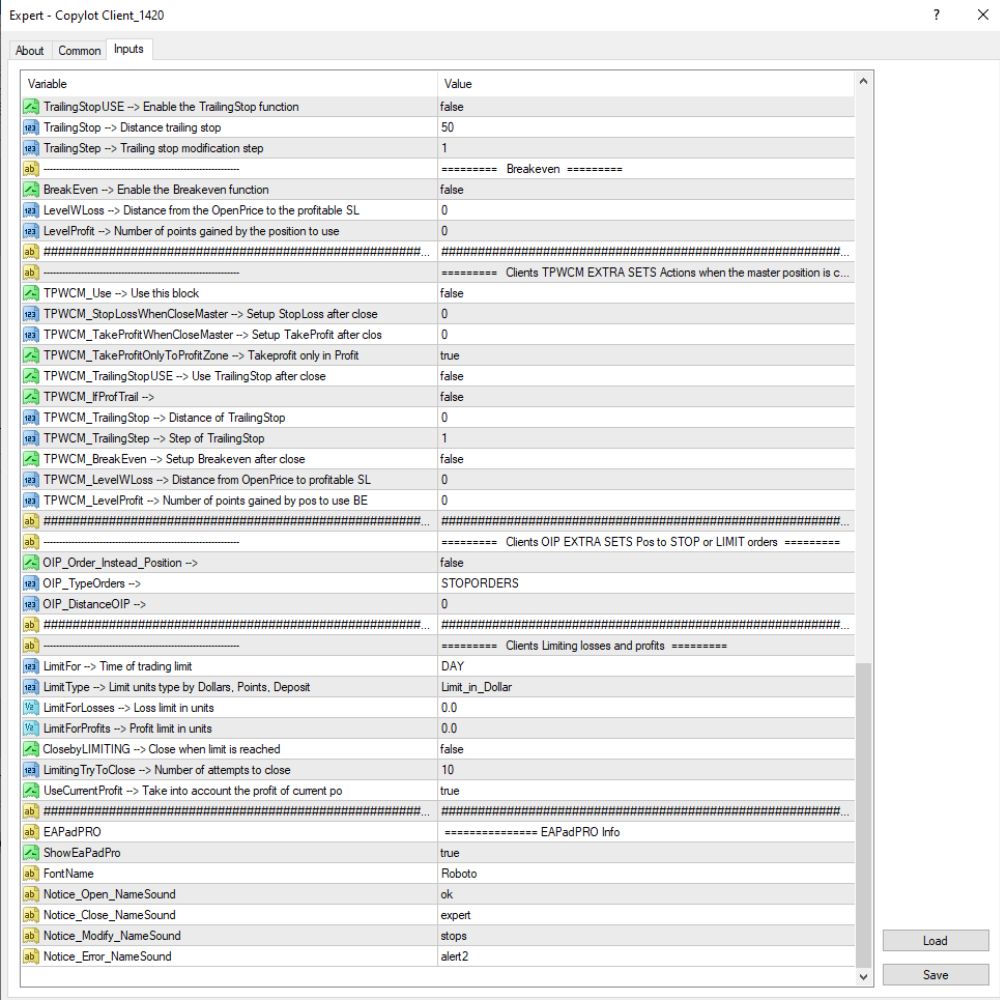Click the integer icon beside OIP_DistanceOIP
1000x1000 pixels.
pos(31,604)
